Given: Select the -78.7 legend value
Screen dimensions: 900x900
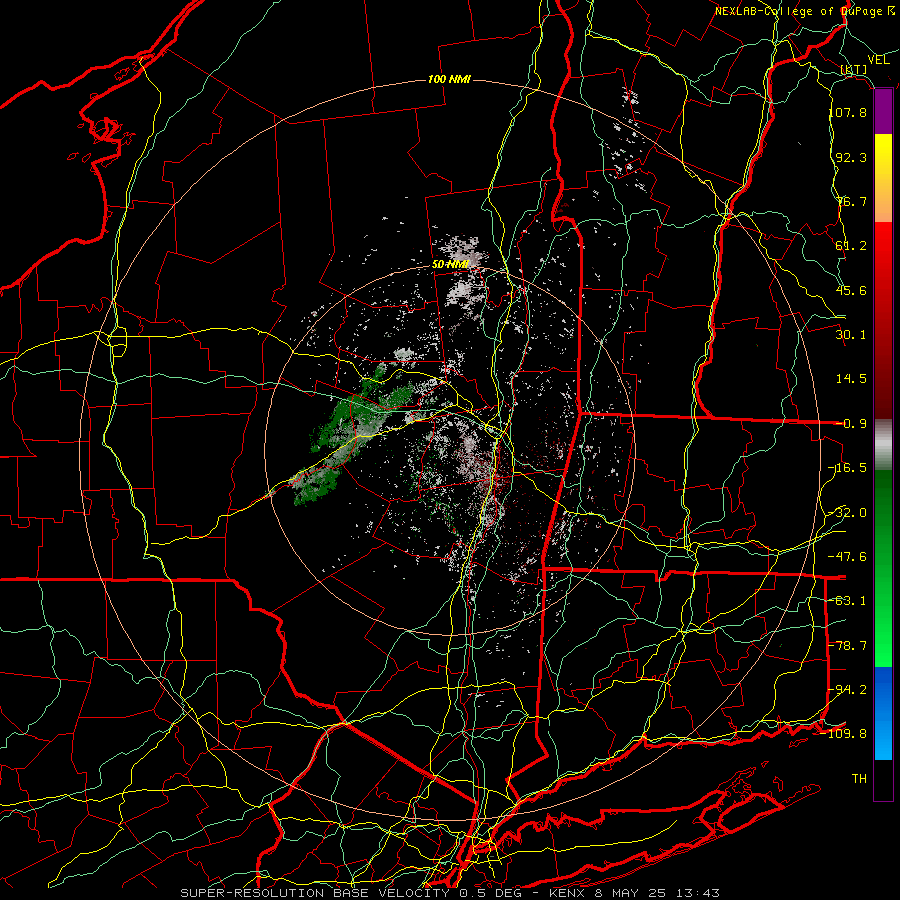Looking at the screenshot, I should tap(847, 646).
